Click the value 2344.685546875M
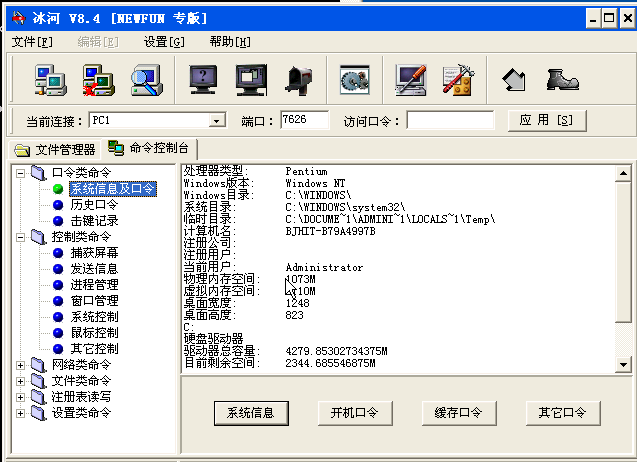Screen dimensions: 637x462 [330, 363]
